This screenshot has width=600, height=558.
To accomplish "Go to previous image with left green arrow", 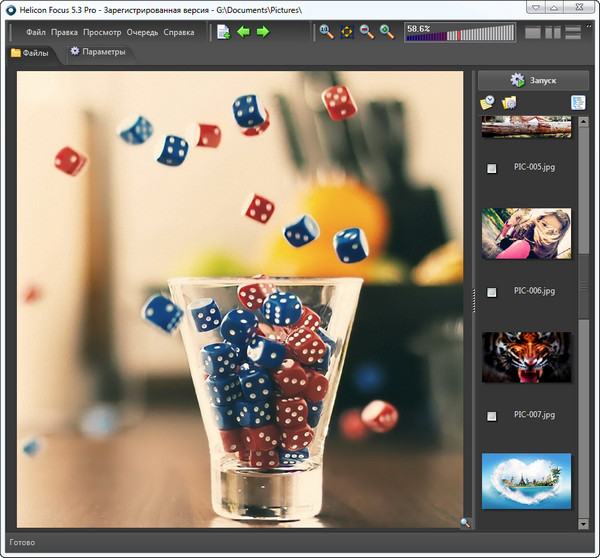I will pos(243,32).
